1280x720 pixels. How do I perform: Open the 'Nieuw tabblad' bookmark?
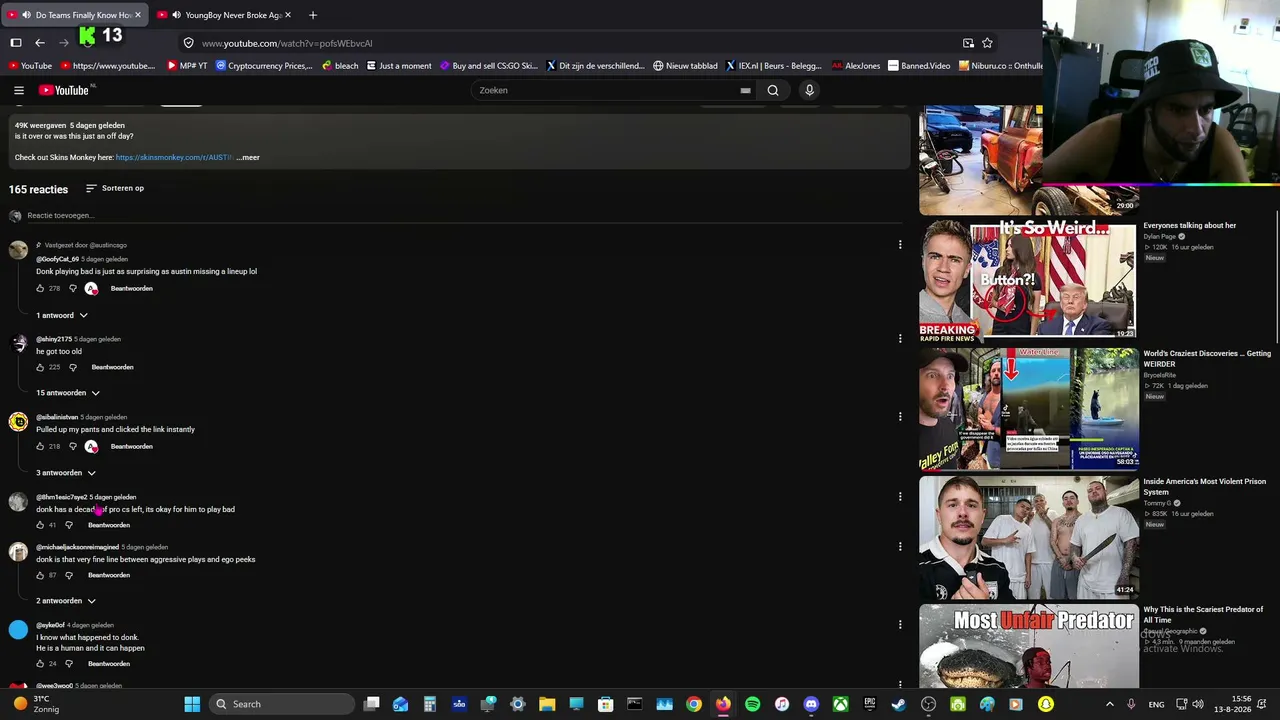tap(686, 66)
